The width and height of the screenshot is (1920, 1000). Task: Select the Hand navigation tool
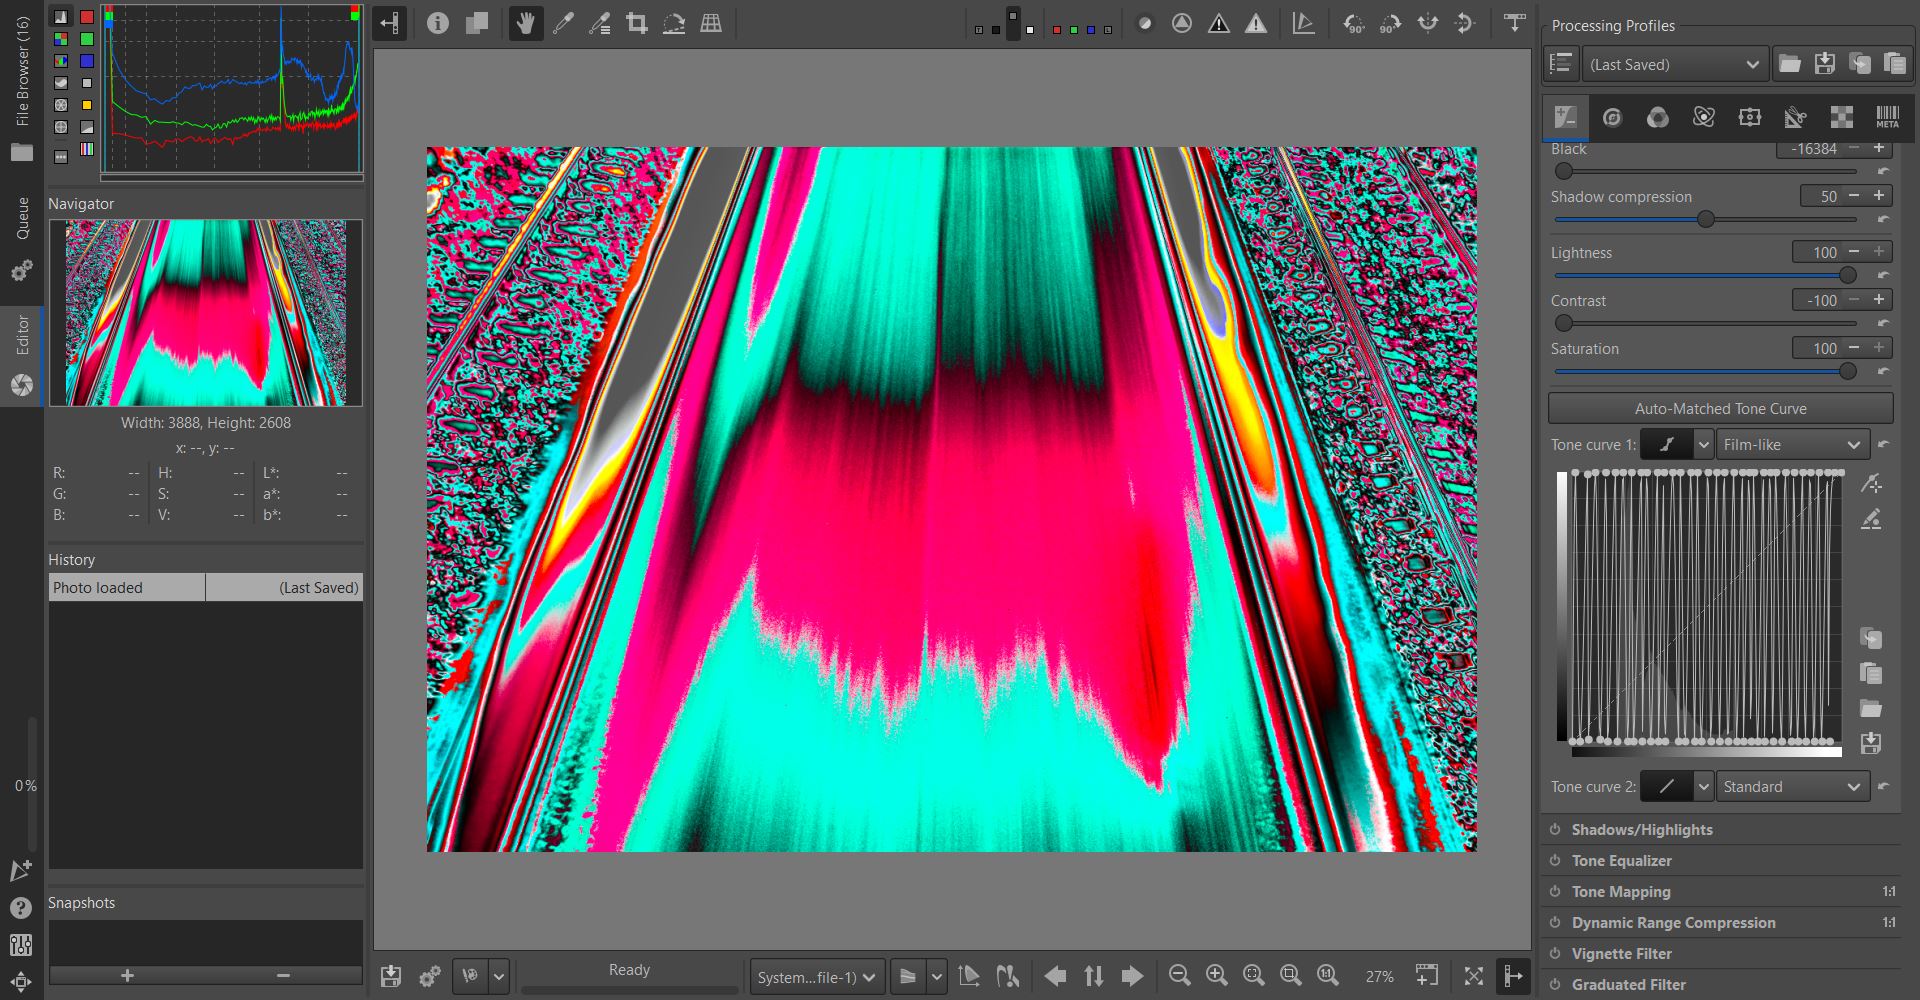click(x=525, y=23)
